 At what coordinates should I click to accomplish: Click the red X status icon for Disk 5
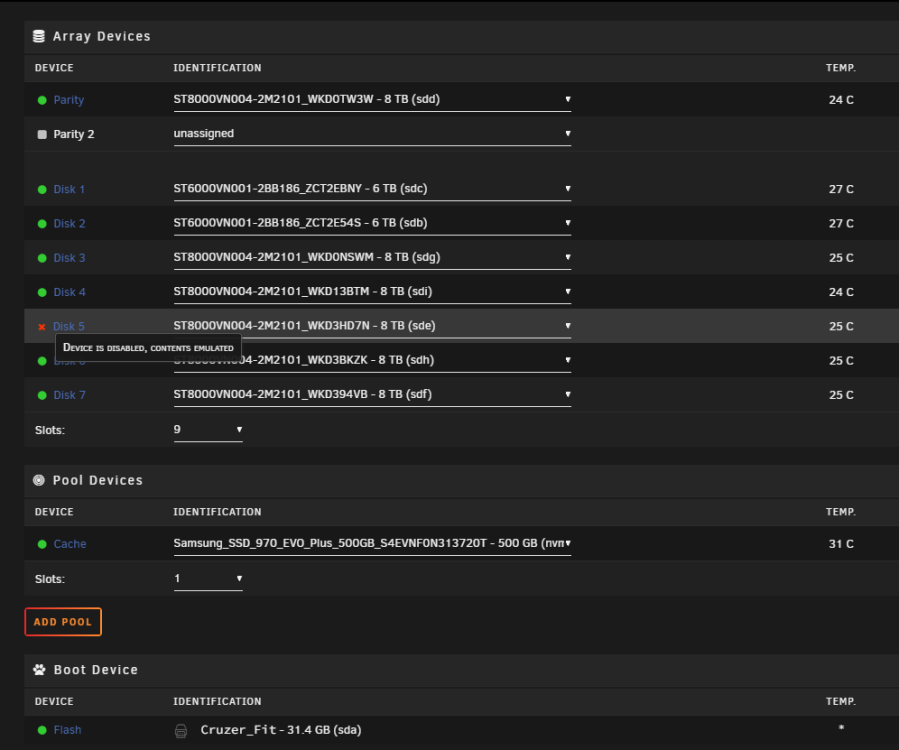point(41,327)
